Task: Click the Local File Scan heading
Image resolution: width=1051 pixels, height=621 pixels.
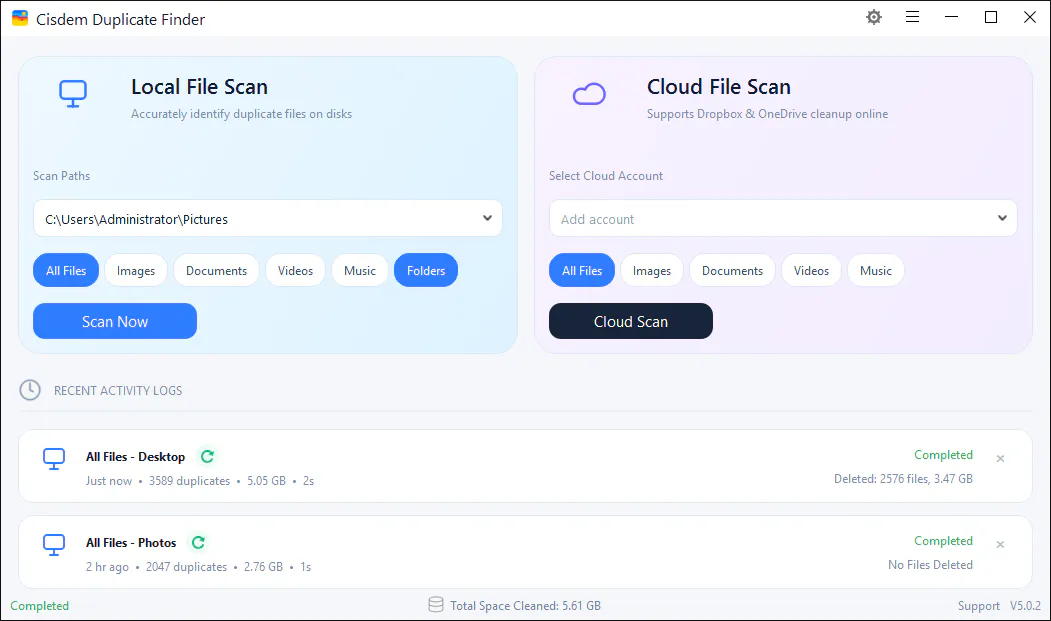Action: point(199,87)
